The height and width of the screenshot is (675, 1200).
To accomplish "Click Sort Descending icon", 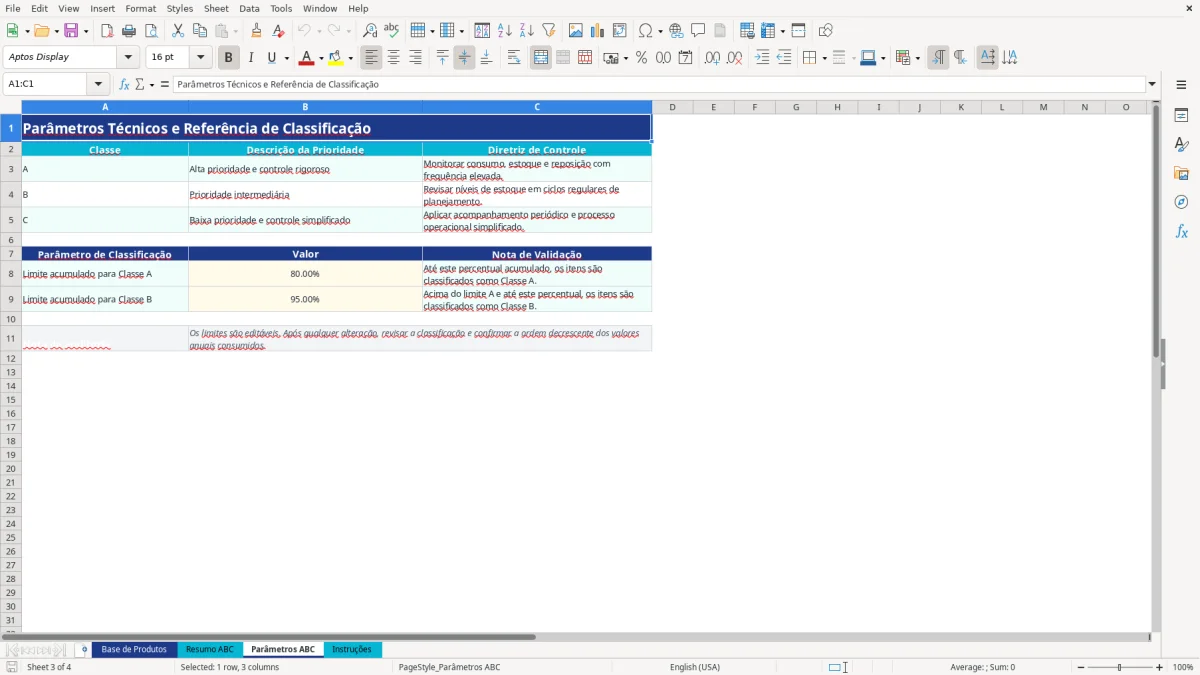I will [526, 31].
